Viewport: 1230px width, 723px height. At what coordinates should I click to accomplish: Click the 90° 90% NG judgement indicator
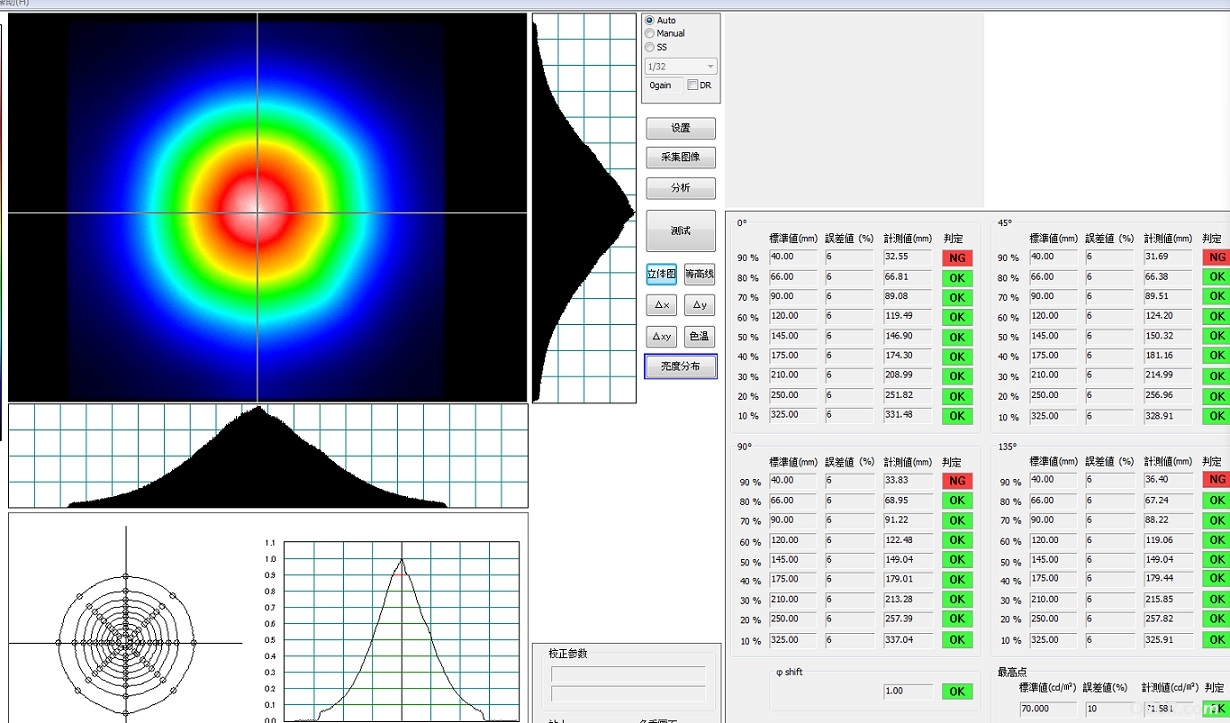tap(956, 481)
